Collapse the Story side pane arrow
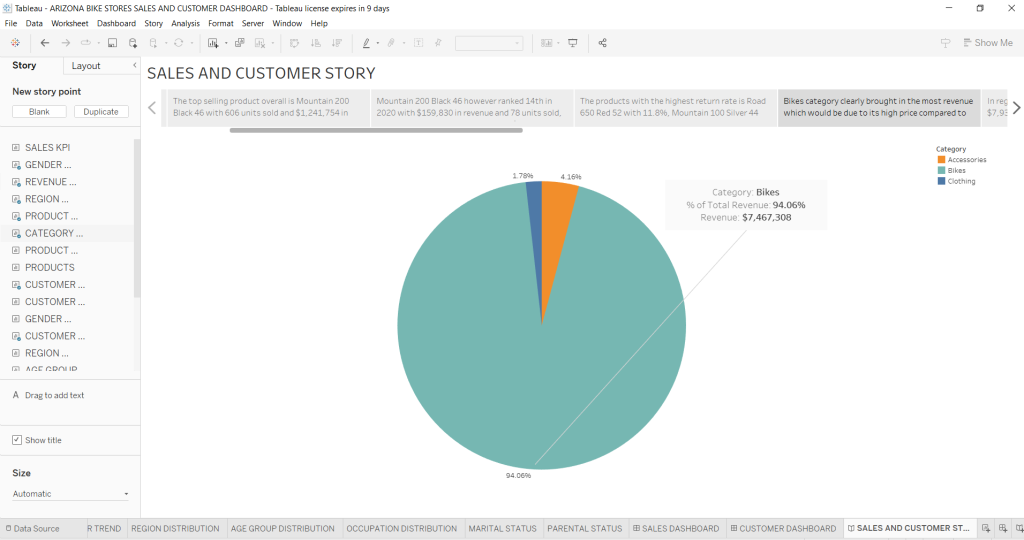Viewport: 1024px width, 540px height. click(134, 66)
